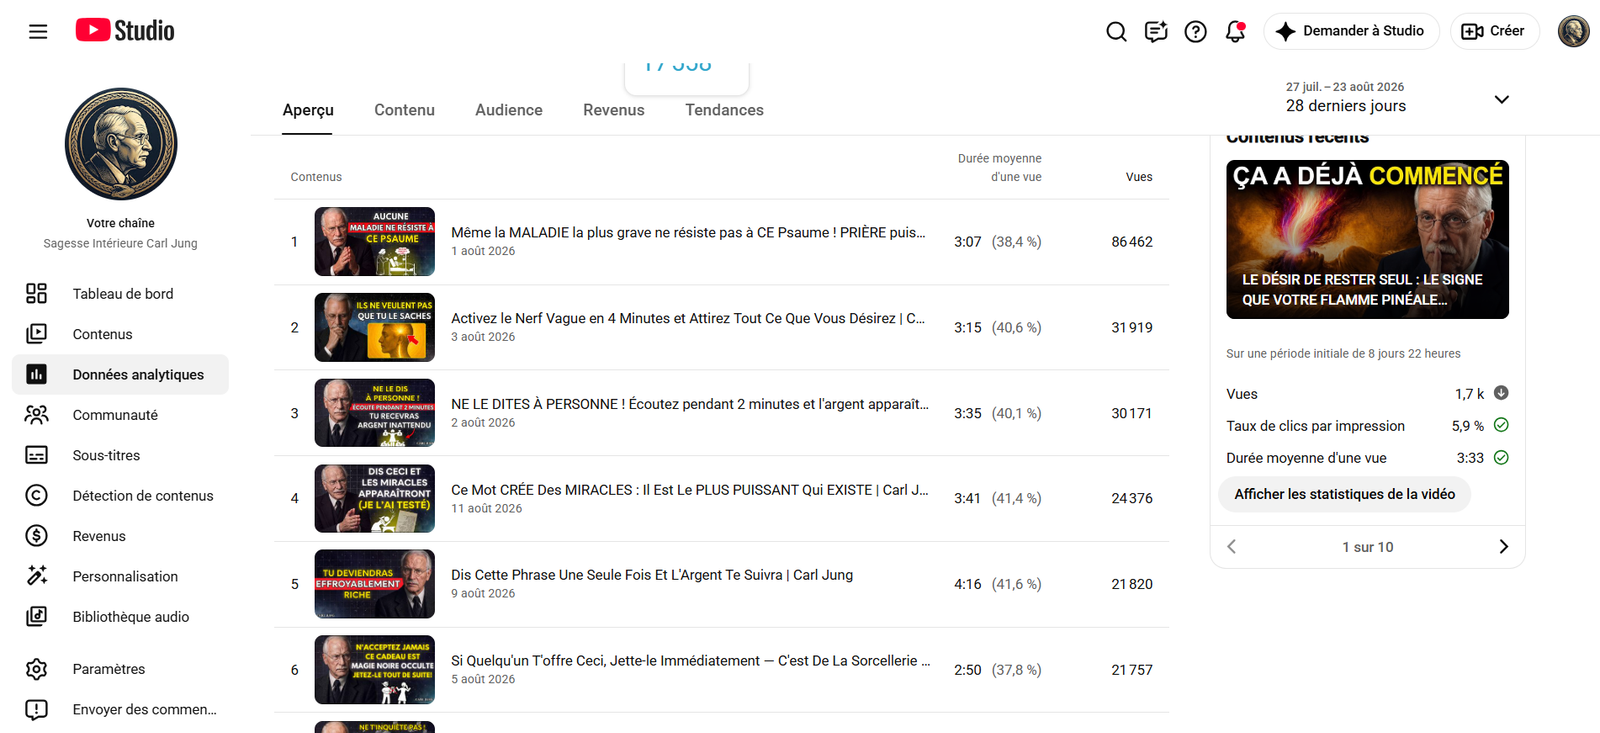Viewport: 1600px width, 733px height.
Task: Click the Paramètres gear icon
Action: click(x=37, y=669)
